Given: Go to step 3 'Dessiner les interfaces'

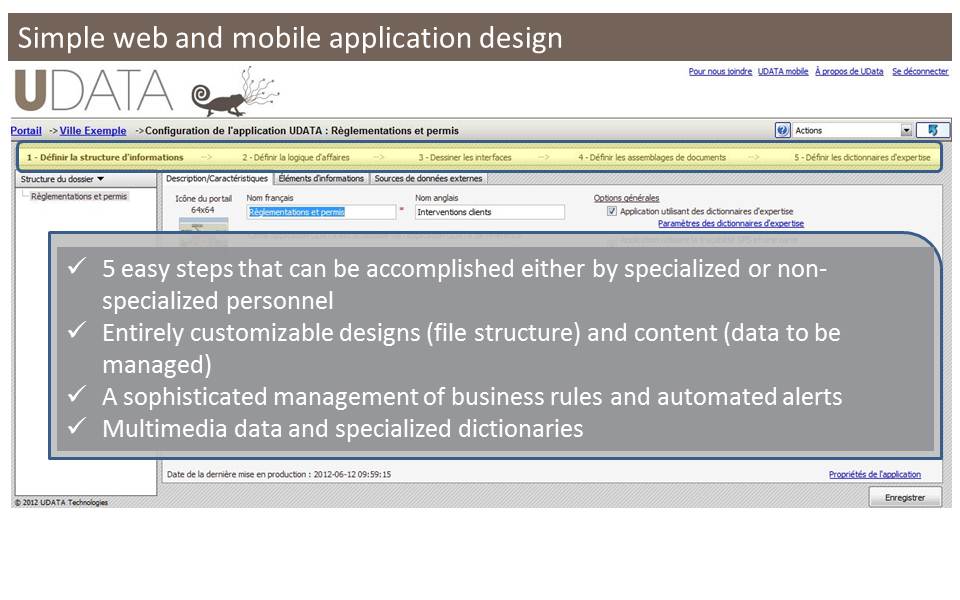Looking at the screenshot, I should [465, 157].
